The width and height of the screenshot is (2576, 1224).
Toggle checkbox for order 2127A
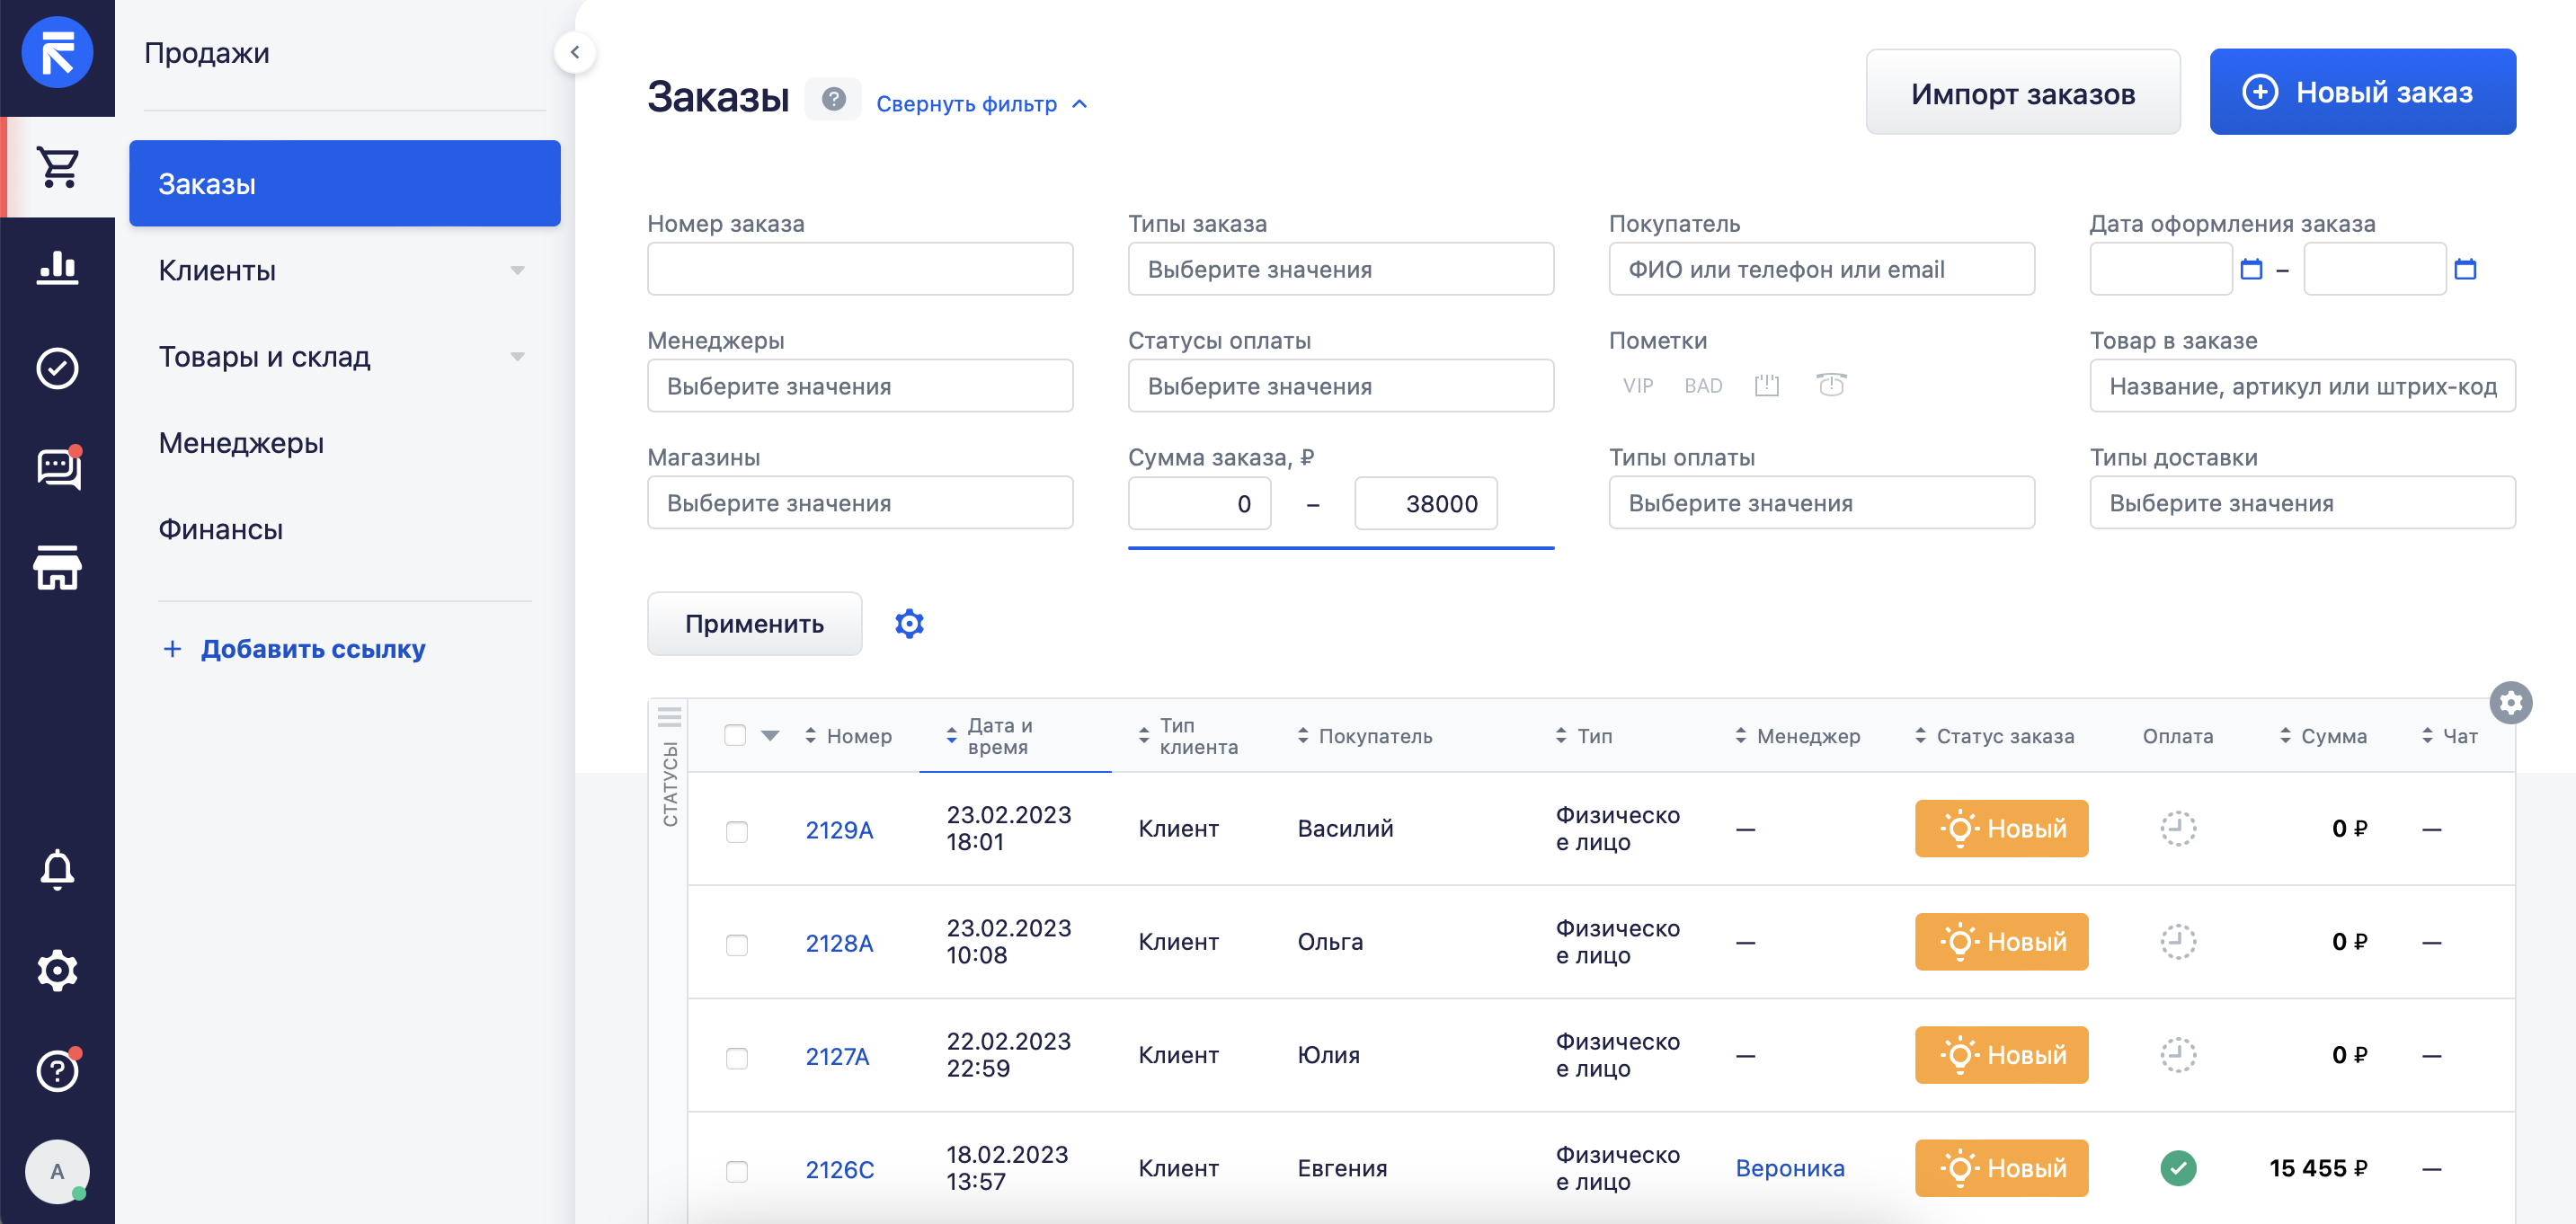(736, 1058)
